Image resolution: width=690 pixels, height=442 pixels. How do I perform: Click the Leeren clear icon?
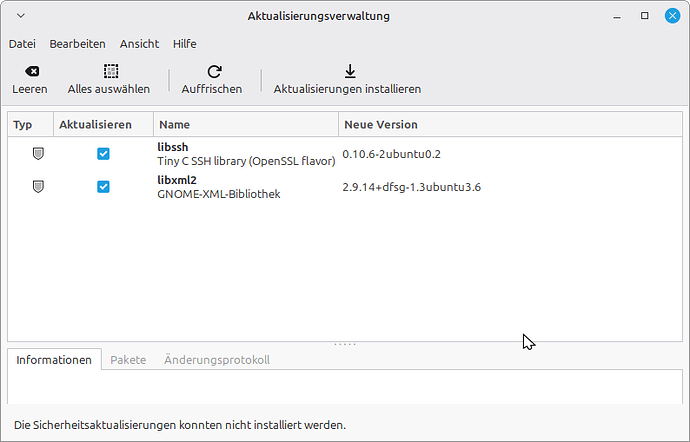(30, 71)
